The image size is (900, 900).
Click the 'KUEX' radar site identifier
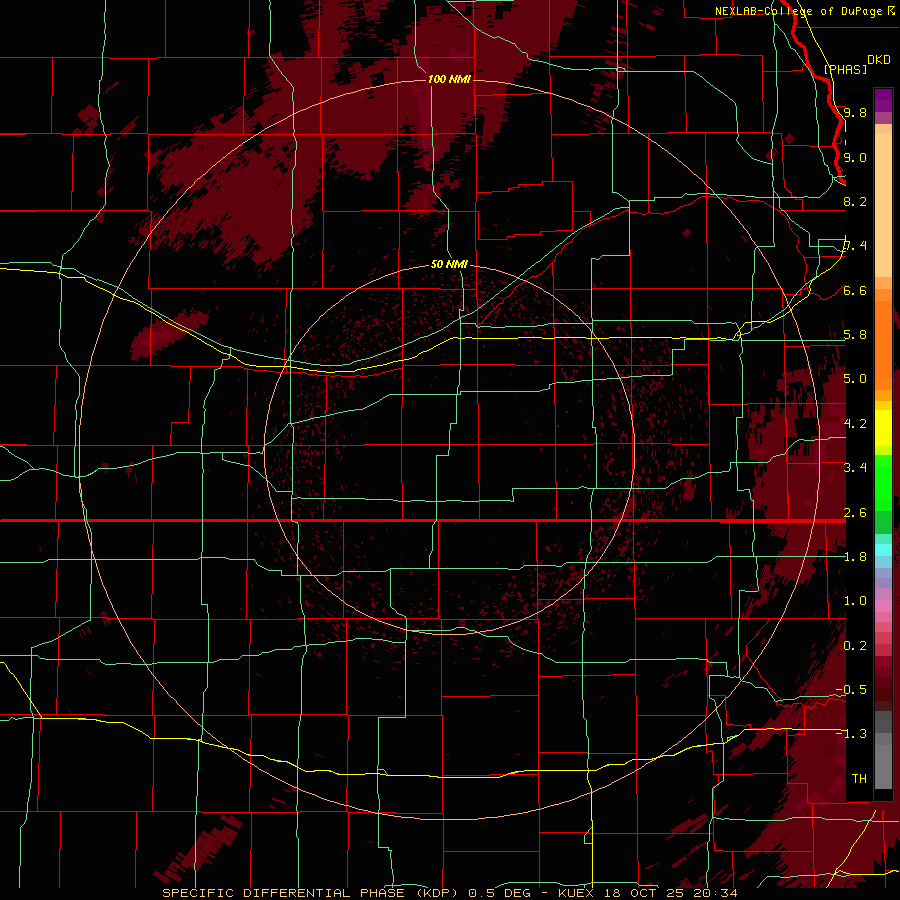576,893
